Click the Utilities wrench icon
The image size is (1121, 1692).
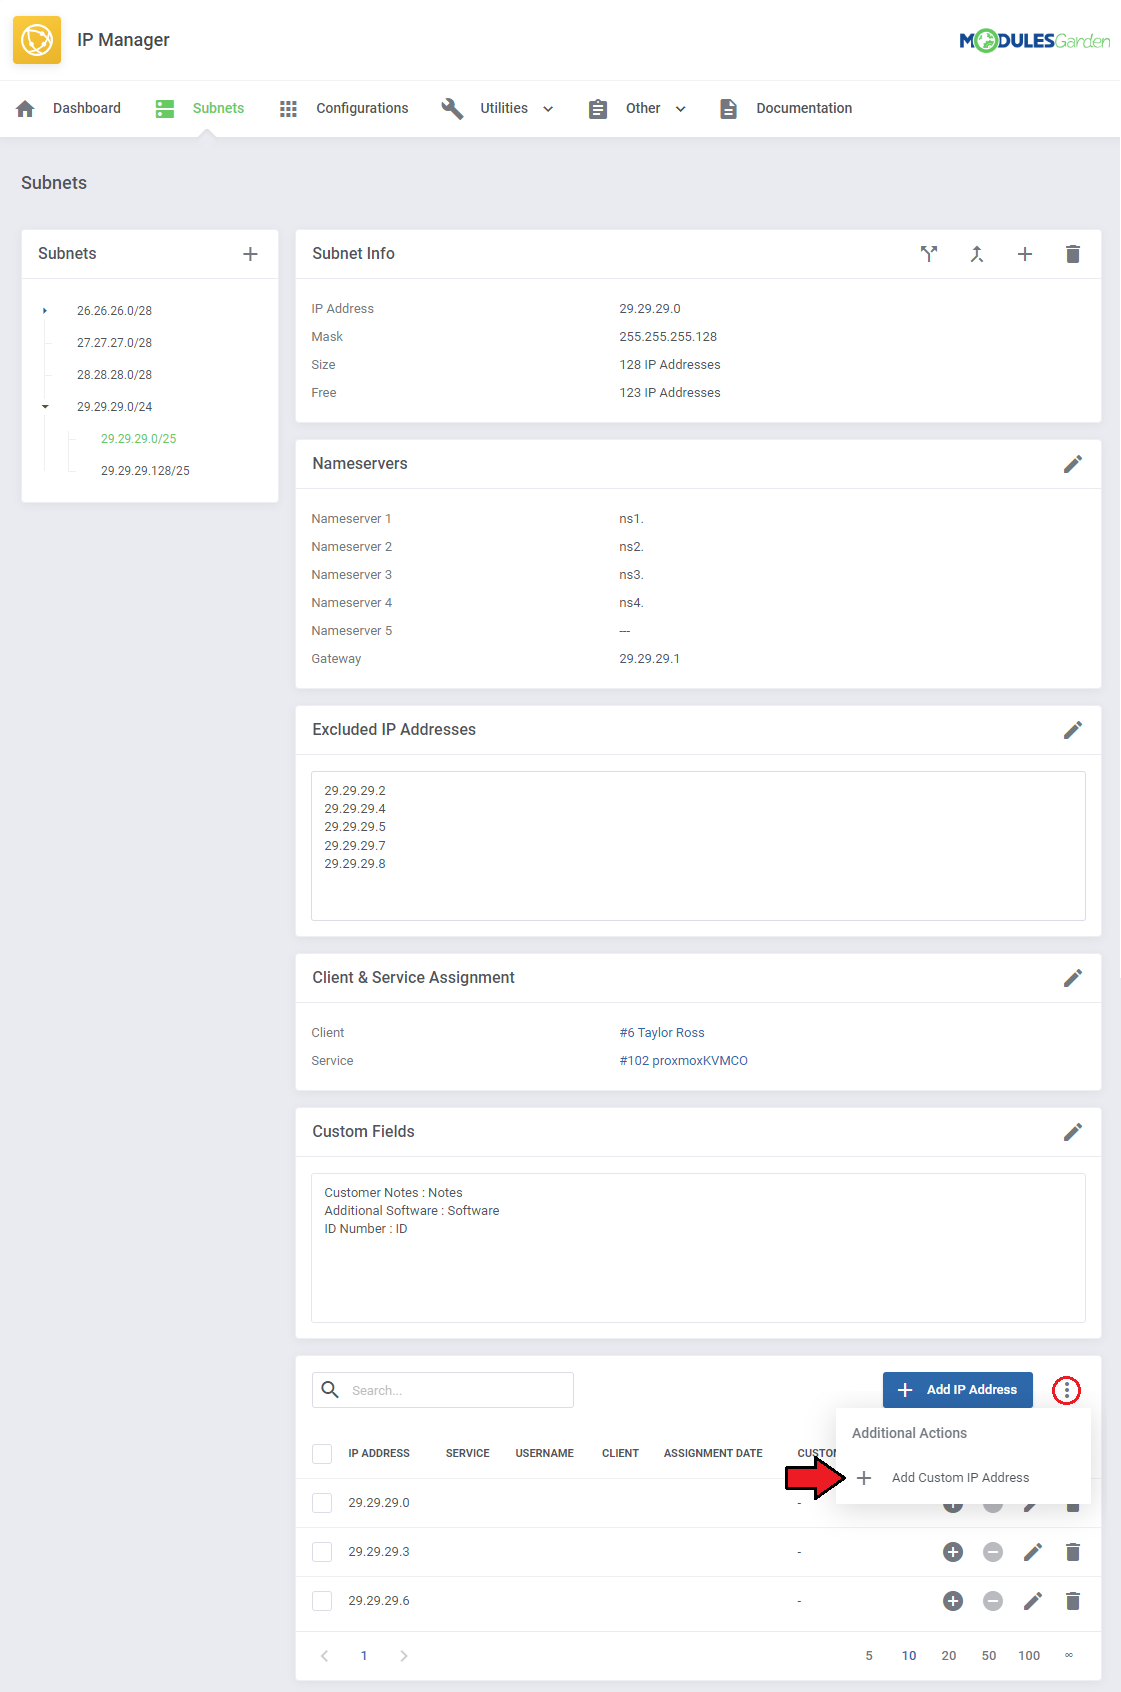(x=452, y=108)
